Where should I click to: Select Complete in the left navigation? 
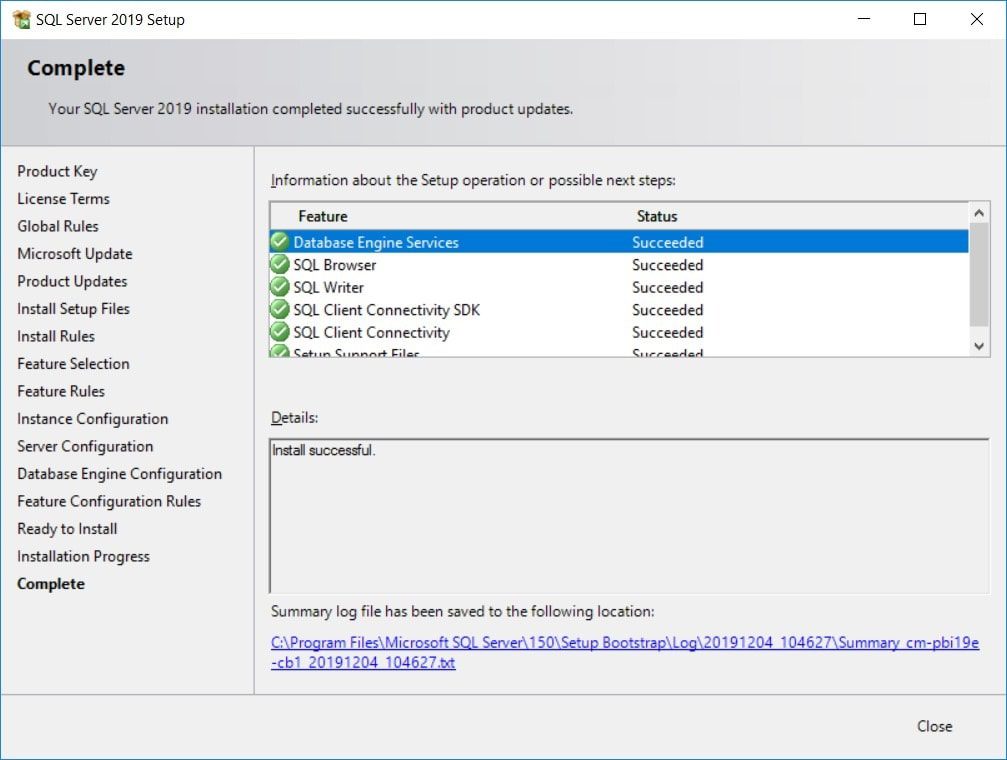tap(50, 583)
